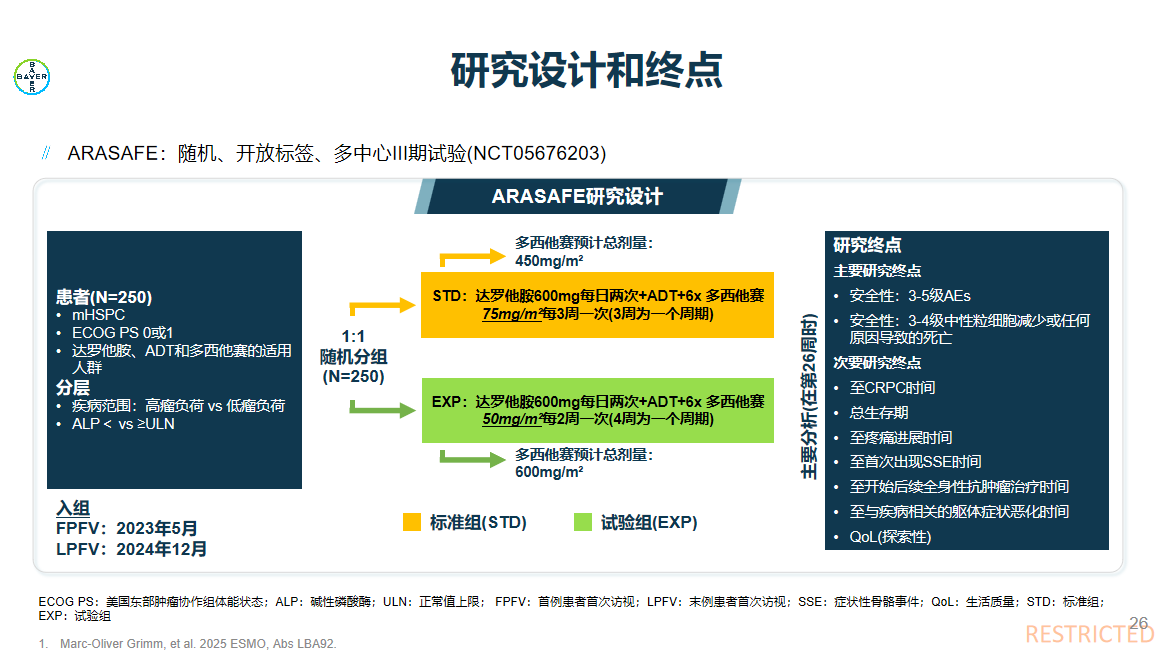Click the abbreviations footnote starting ECOG PS

click(x=571, y=609)
